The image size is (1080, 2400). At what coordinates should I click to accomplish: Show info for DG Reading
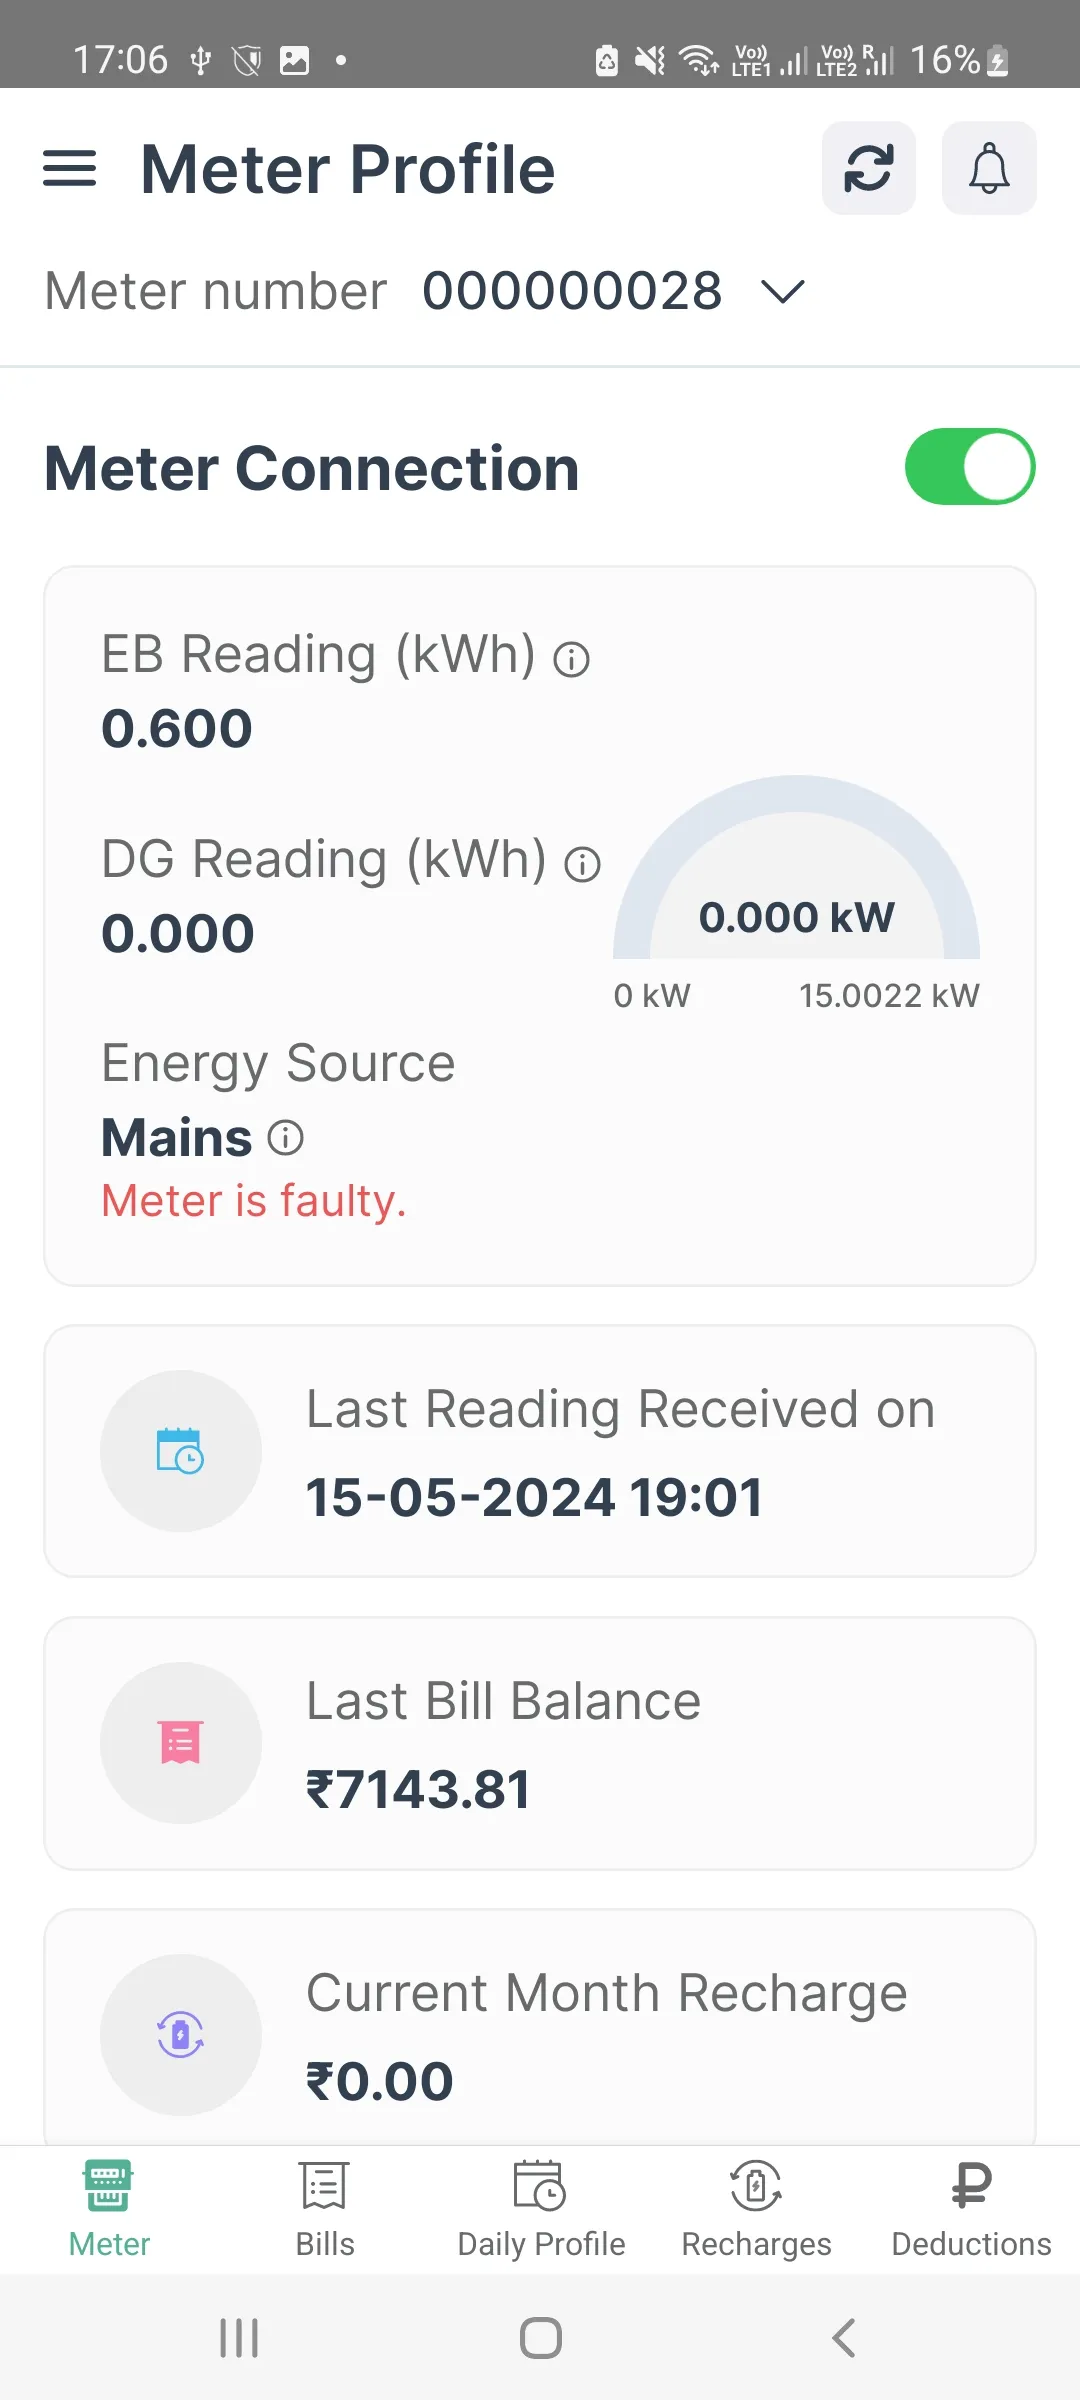pos(582,864)
